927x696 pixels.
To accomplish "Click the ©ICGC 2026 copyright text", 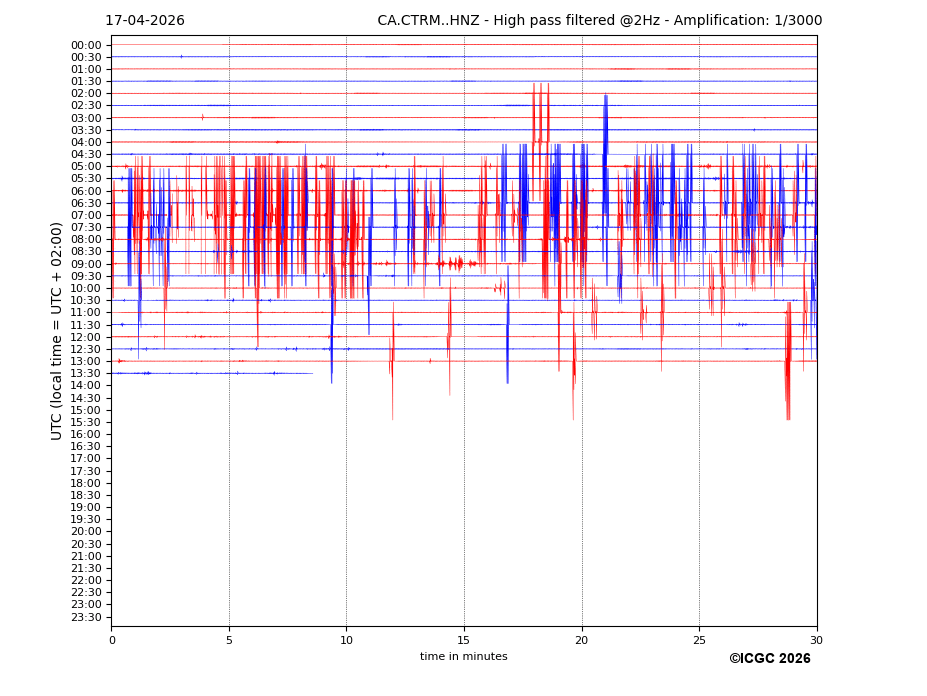I will click(x=769, y=659).
